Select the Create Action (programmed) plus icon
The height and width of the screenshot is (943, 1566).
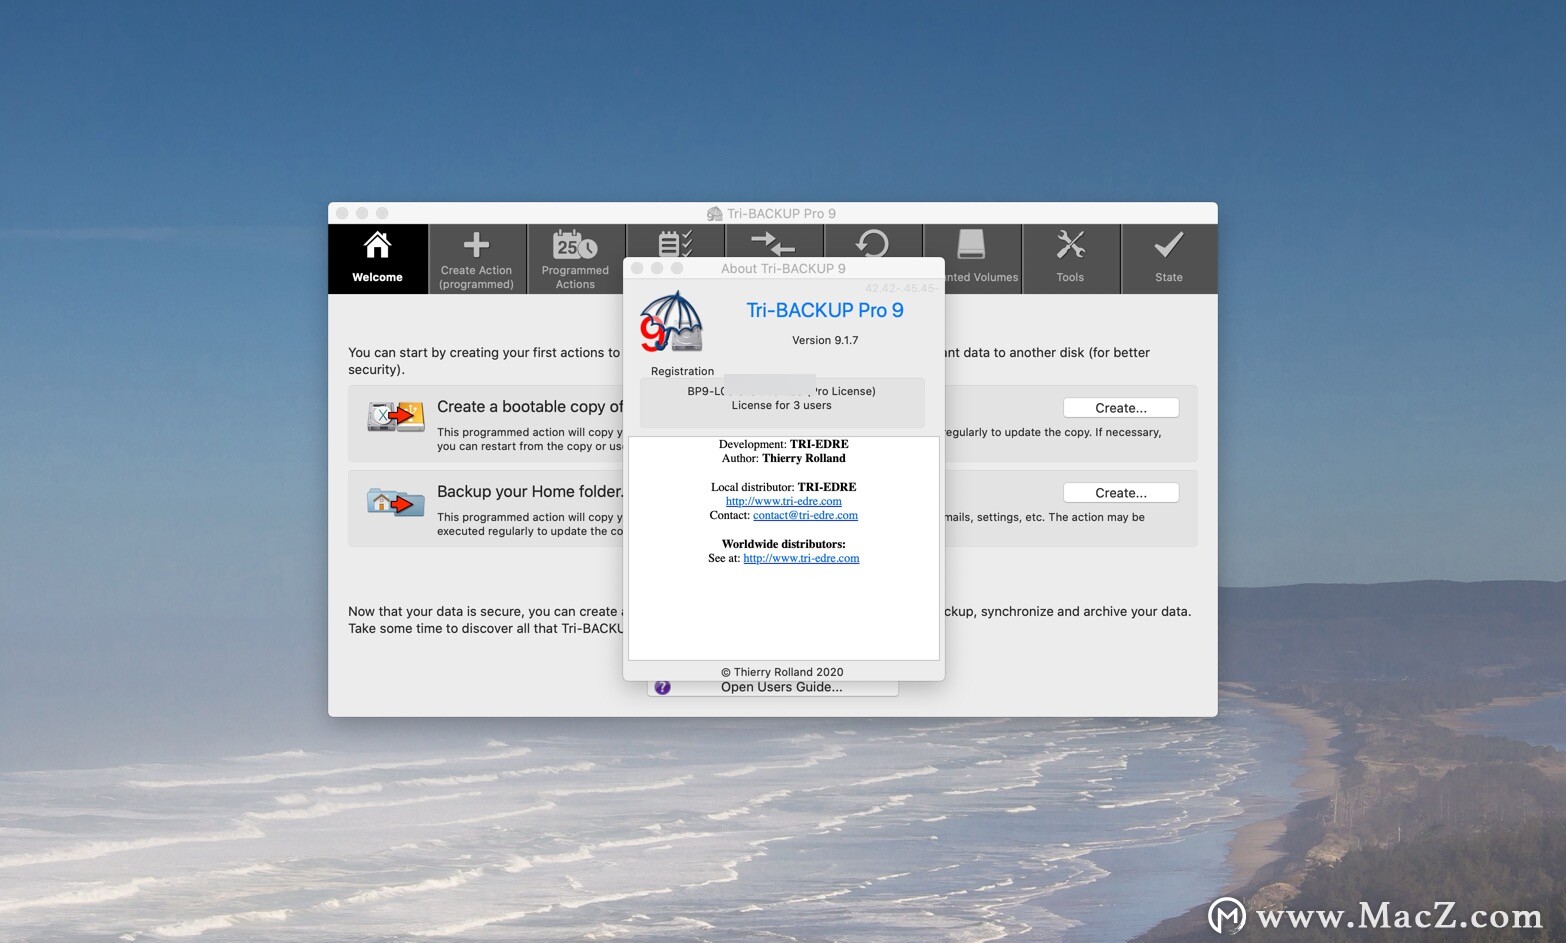(476, 258)
